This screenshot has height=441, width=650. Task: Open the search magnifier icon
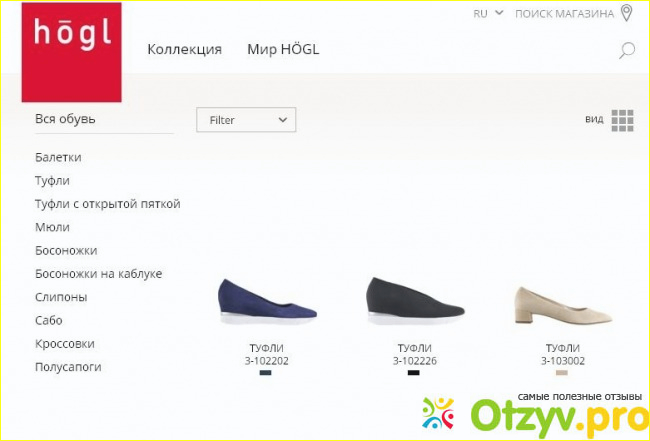[627, 51]
